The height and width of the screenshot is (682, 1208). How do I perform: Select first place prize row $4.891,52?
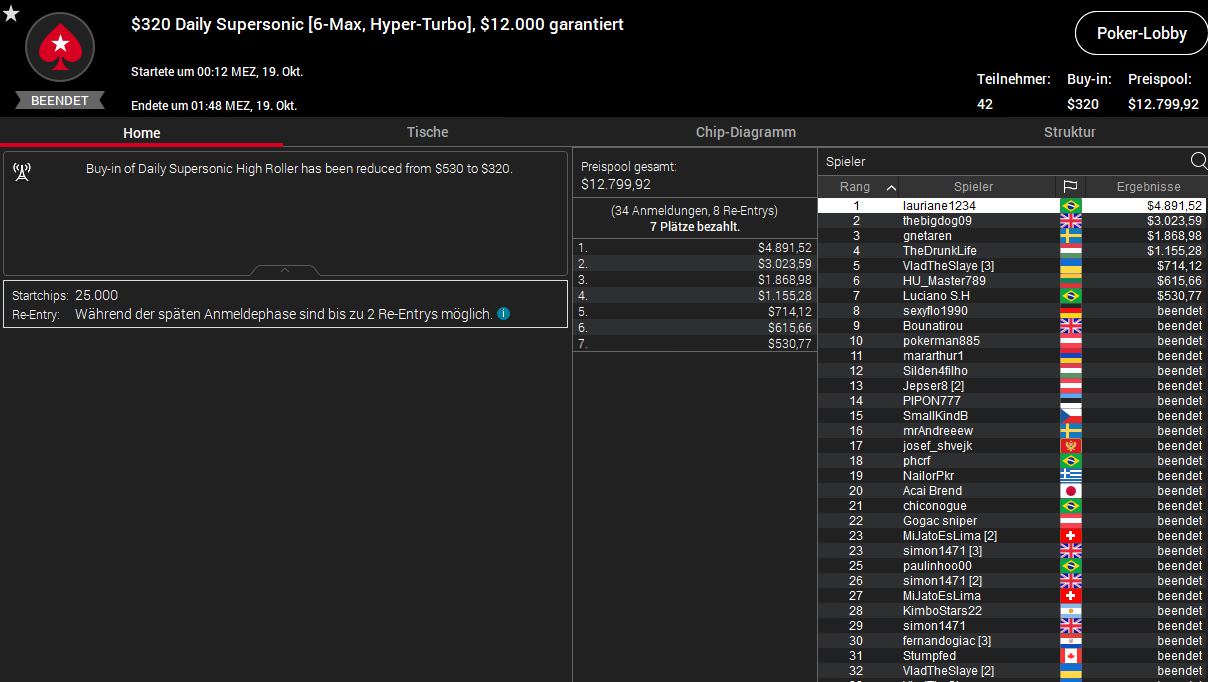694,247
